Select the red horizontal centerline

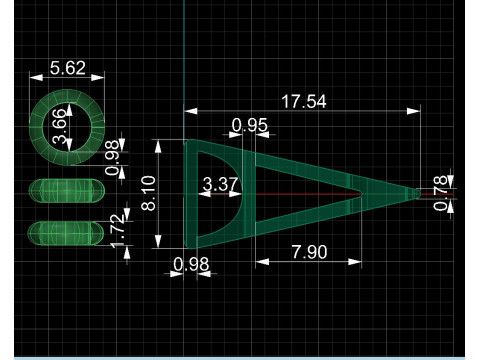(x=308, y=194)
